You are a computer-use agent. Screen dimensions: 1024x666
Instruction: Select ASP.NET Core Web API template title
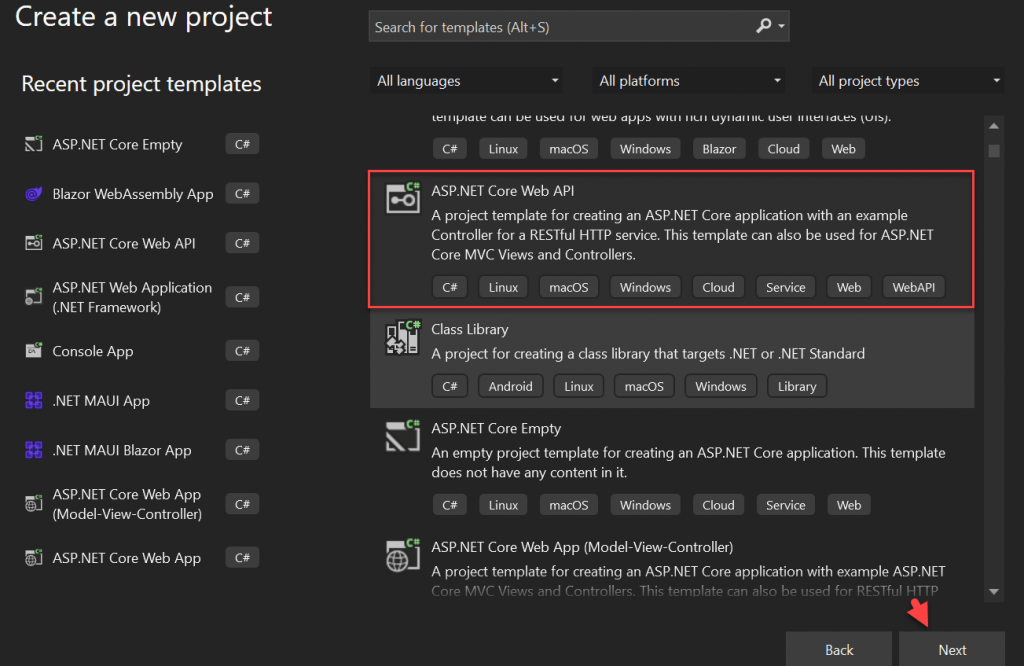[x=502, y=191]
